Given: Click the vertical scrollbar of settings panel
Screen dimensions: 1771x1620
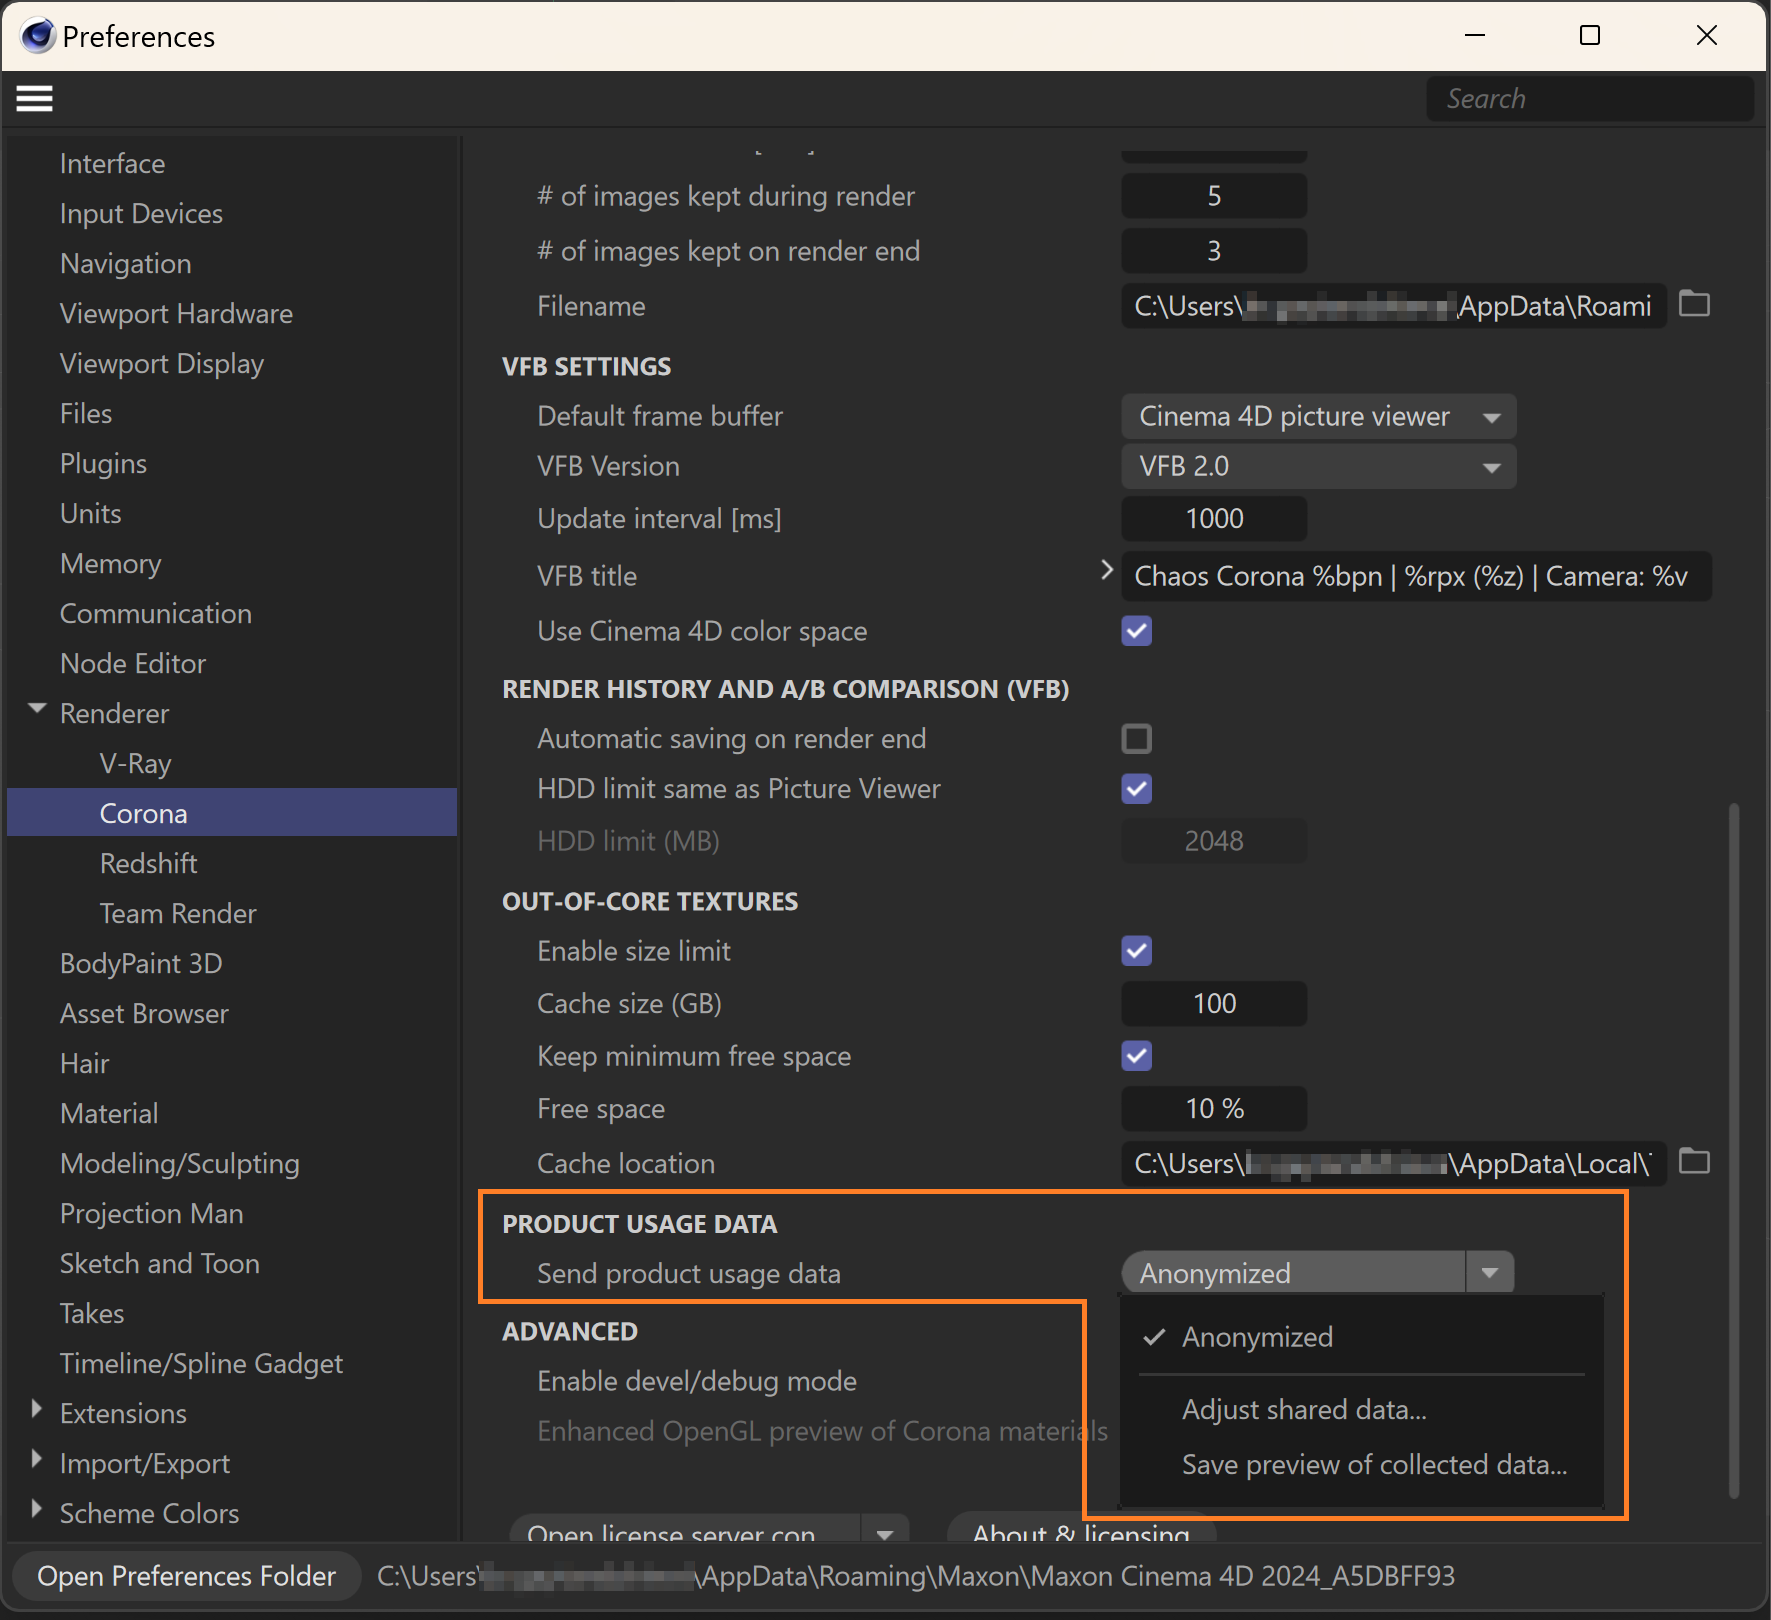Looking at the screenshot, I should coord(1733,1150).
